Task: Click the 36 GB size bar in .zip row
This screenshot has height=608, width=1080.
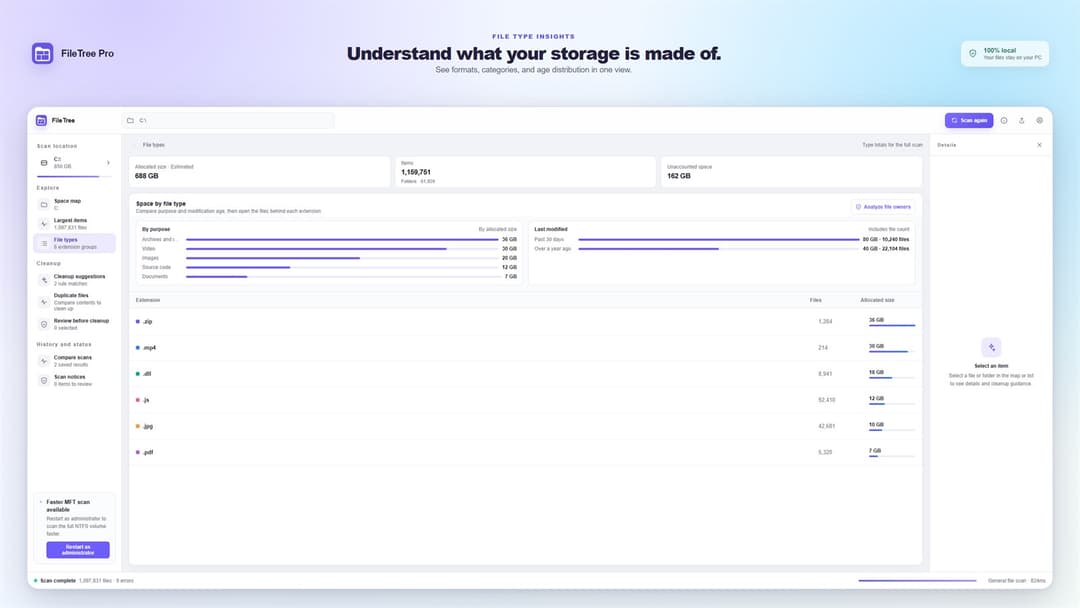Action: (x=892, y=325)
